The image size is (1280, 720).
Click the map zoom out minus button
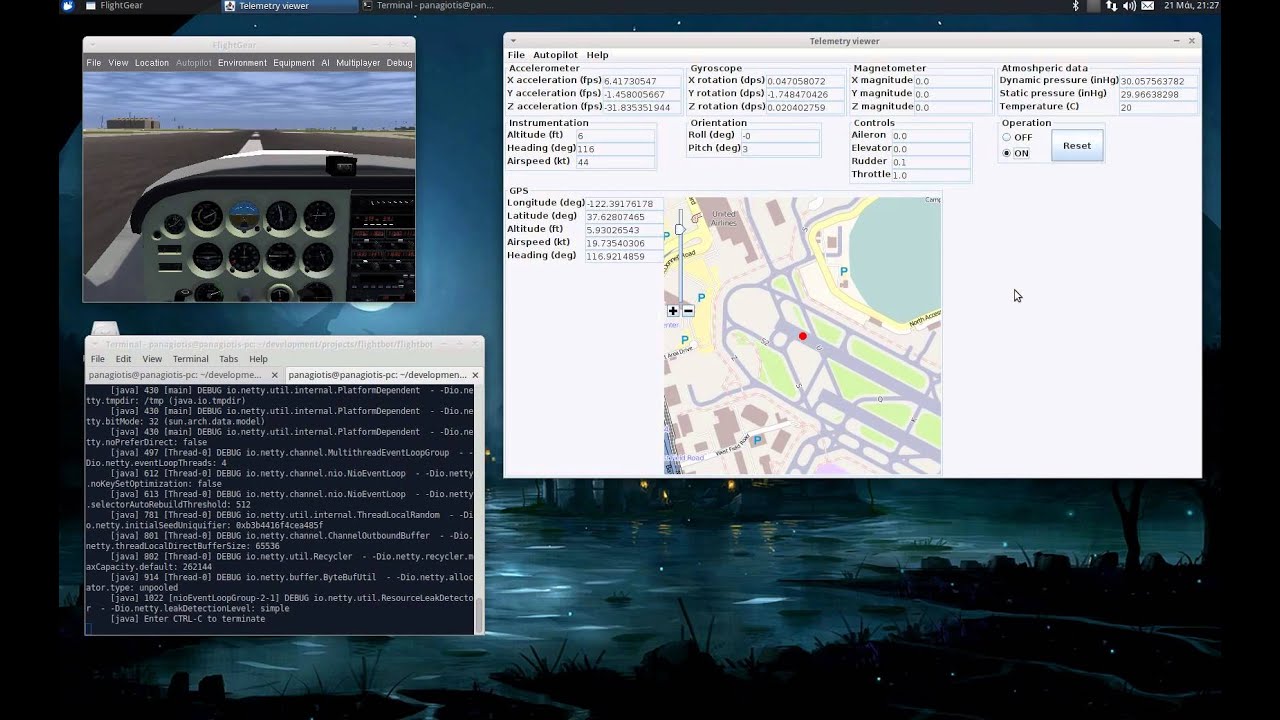[x=688, y=311]
